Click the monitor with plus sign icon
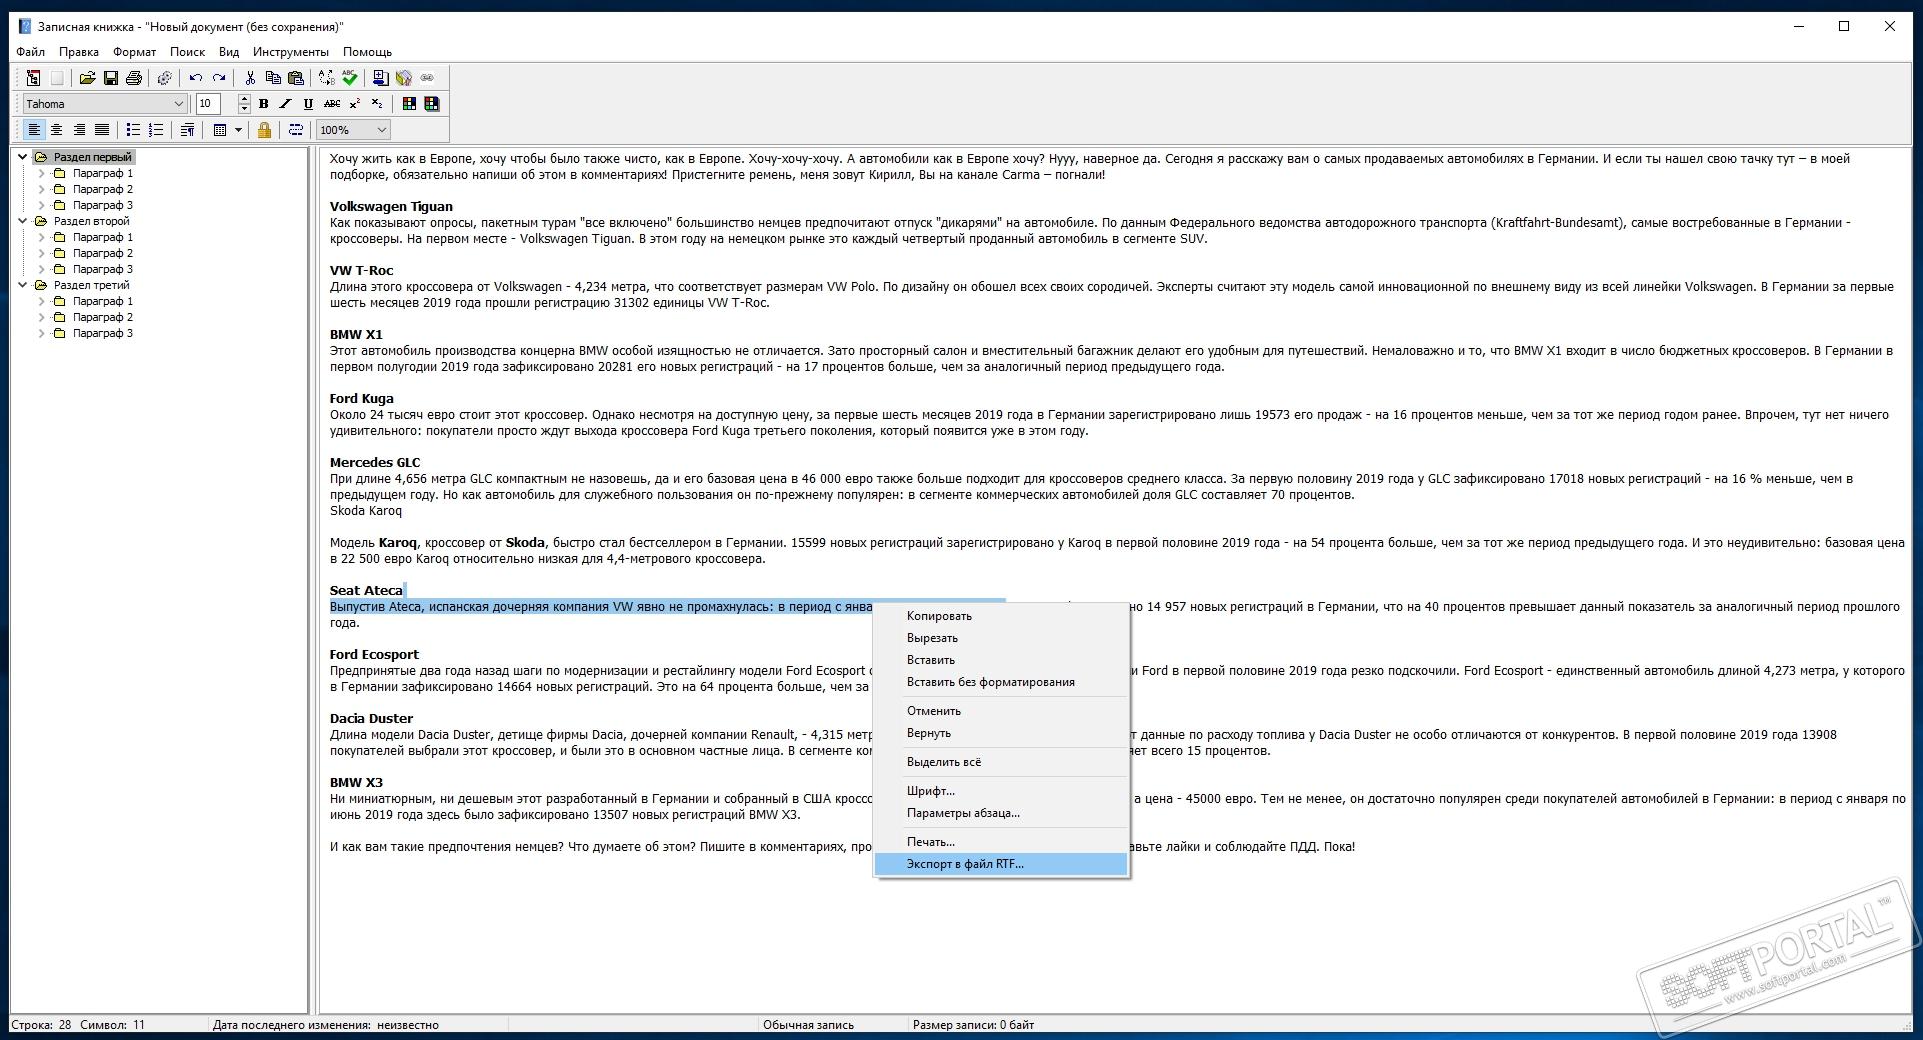This screenshot has width=1923, height=1040. [381, 77]
